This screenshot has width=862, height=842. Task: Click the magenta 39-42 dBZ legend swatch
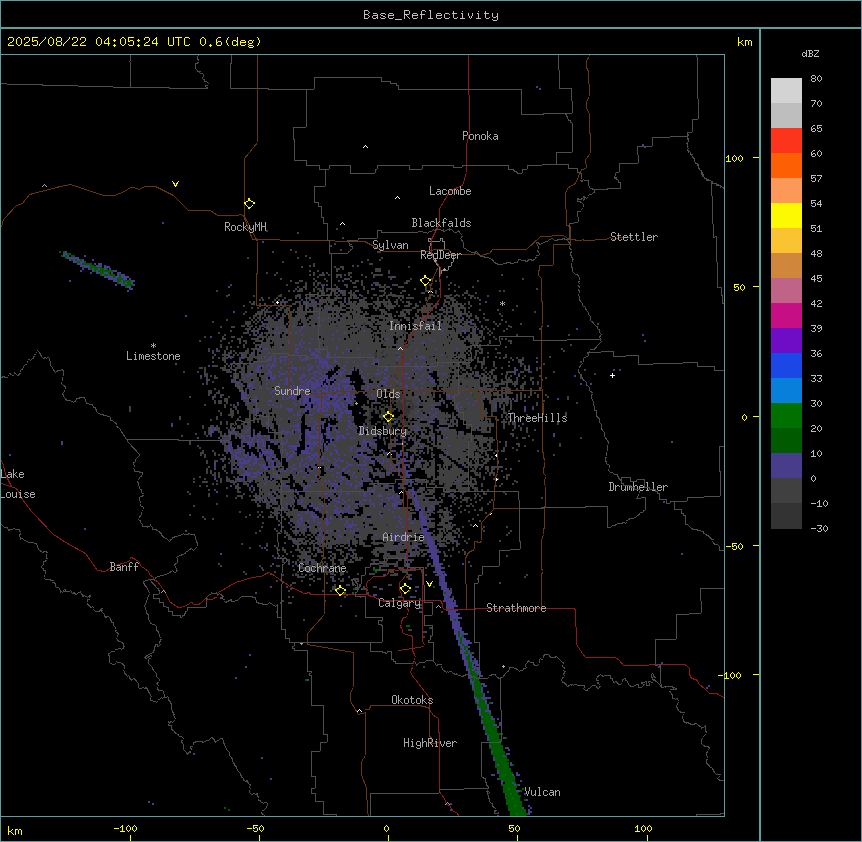(x=786, y=315)
